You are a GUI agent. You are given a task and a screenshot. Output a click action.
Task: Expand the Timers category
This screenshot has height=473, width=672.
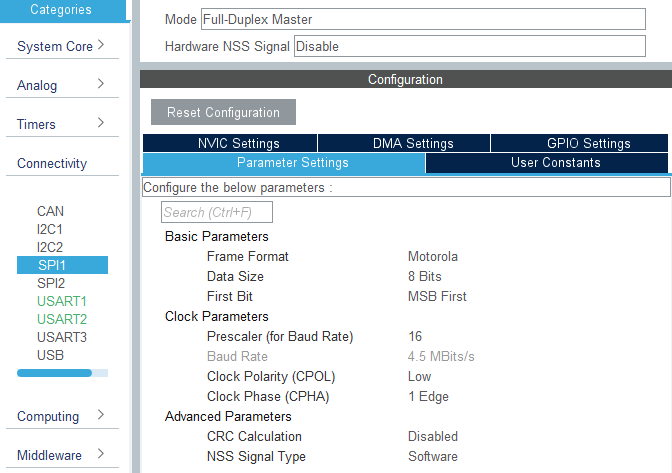point(60,124)
